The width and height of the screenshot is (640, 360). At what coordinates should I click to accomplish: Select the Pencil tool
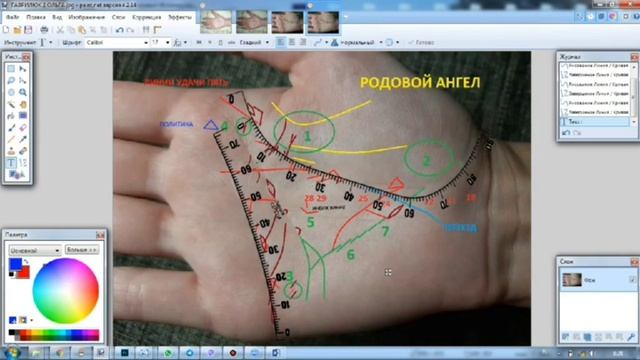pyautogui.click(x=11, y=140)
